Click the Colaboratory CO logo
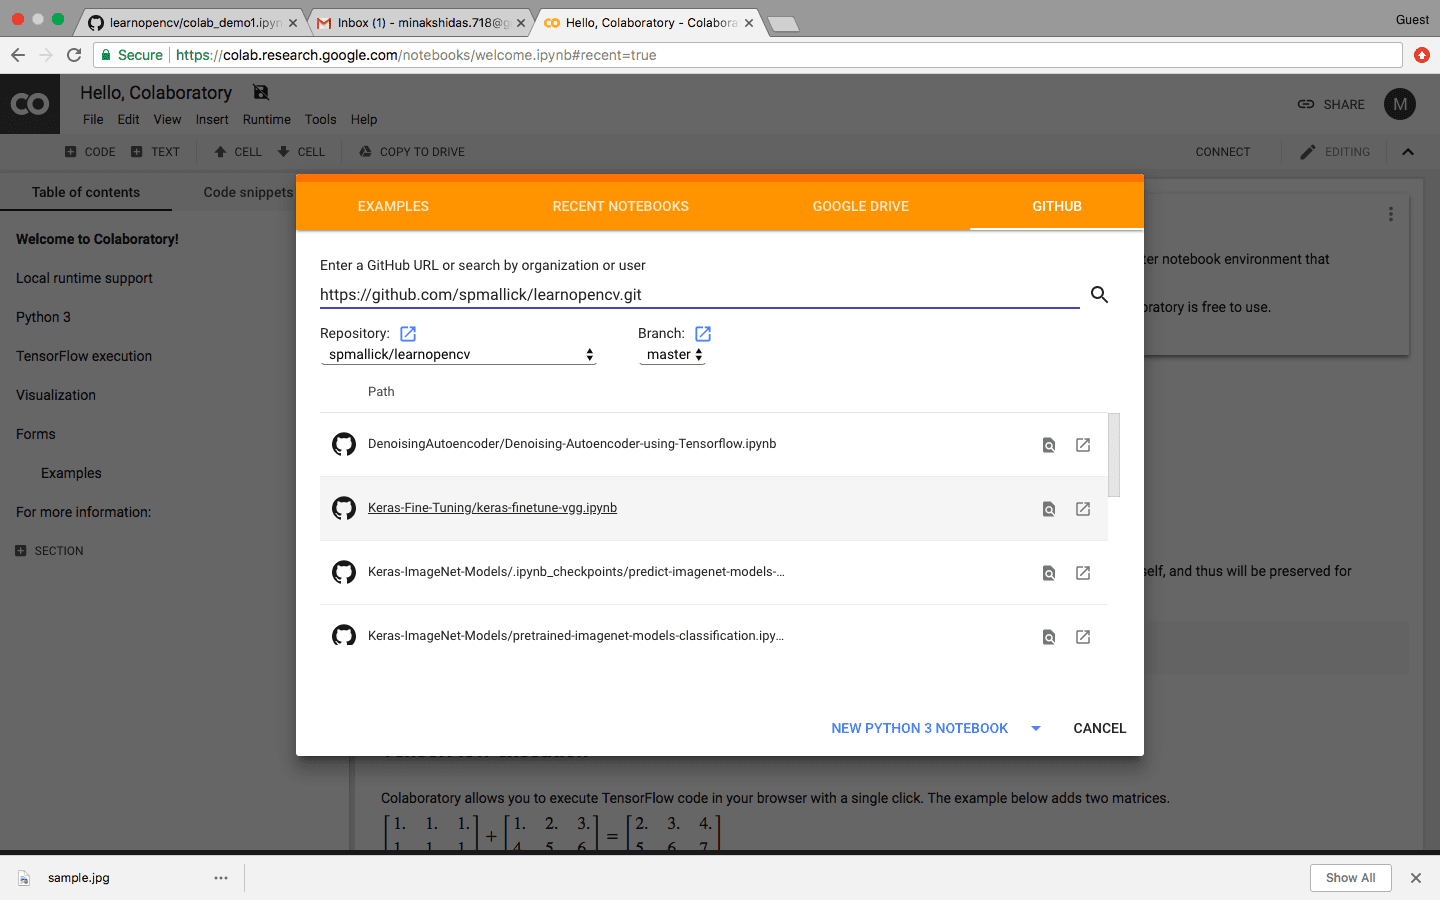The image size is (1440, 900). 30,104
